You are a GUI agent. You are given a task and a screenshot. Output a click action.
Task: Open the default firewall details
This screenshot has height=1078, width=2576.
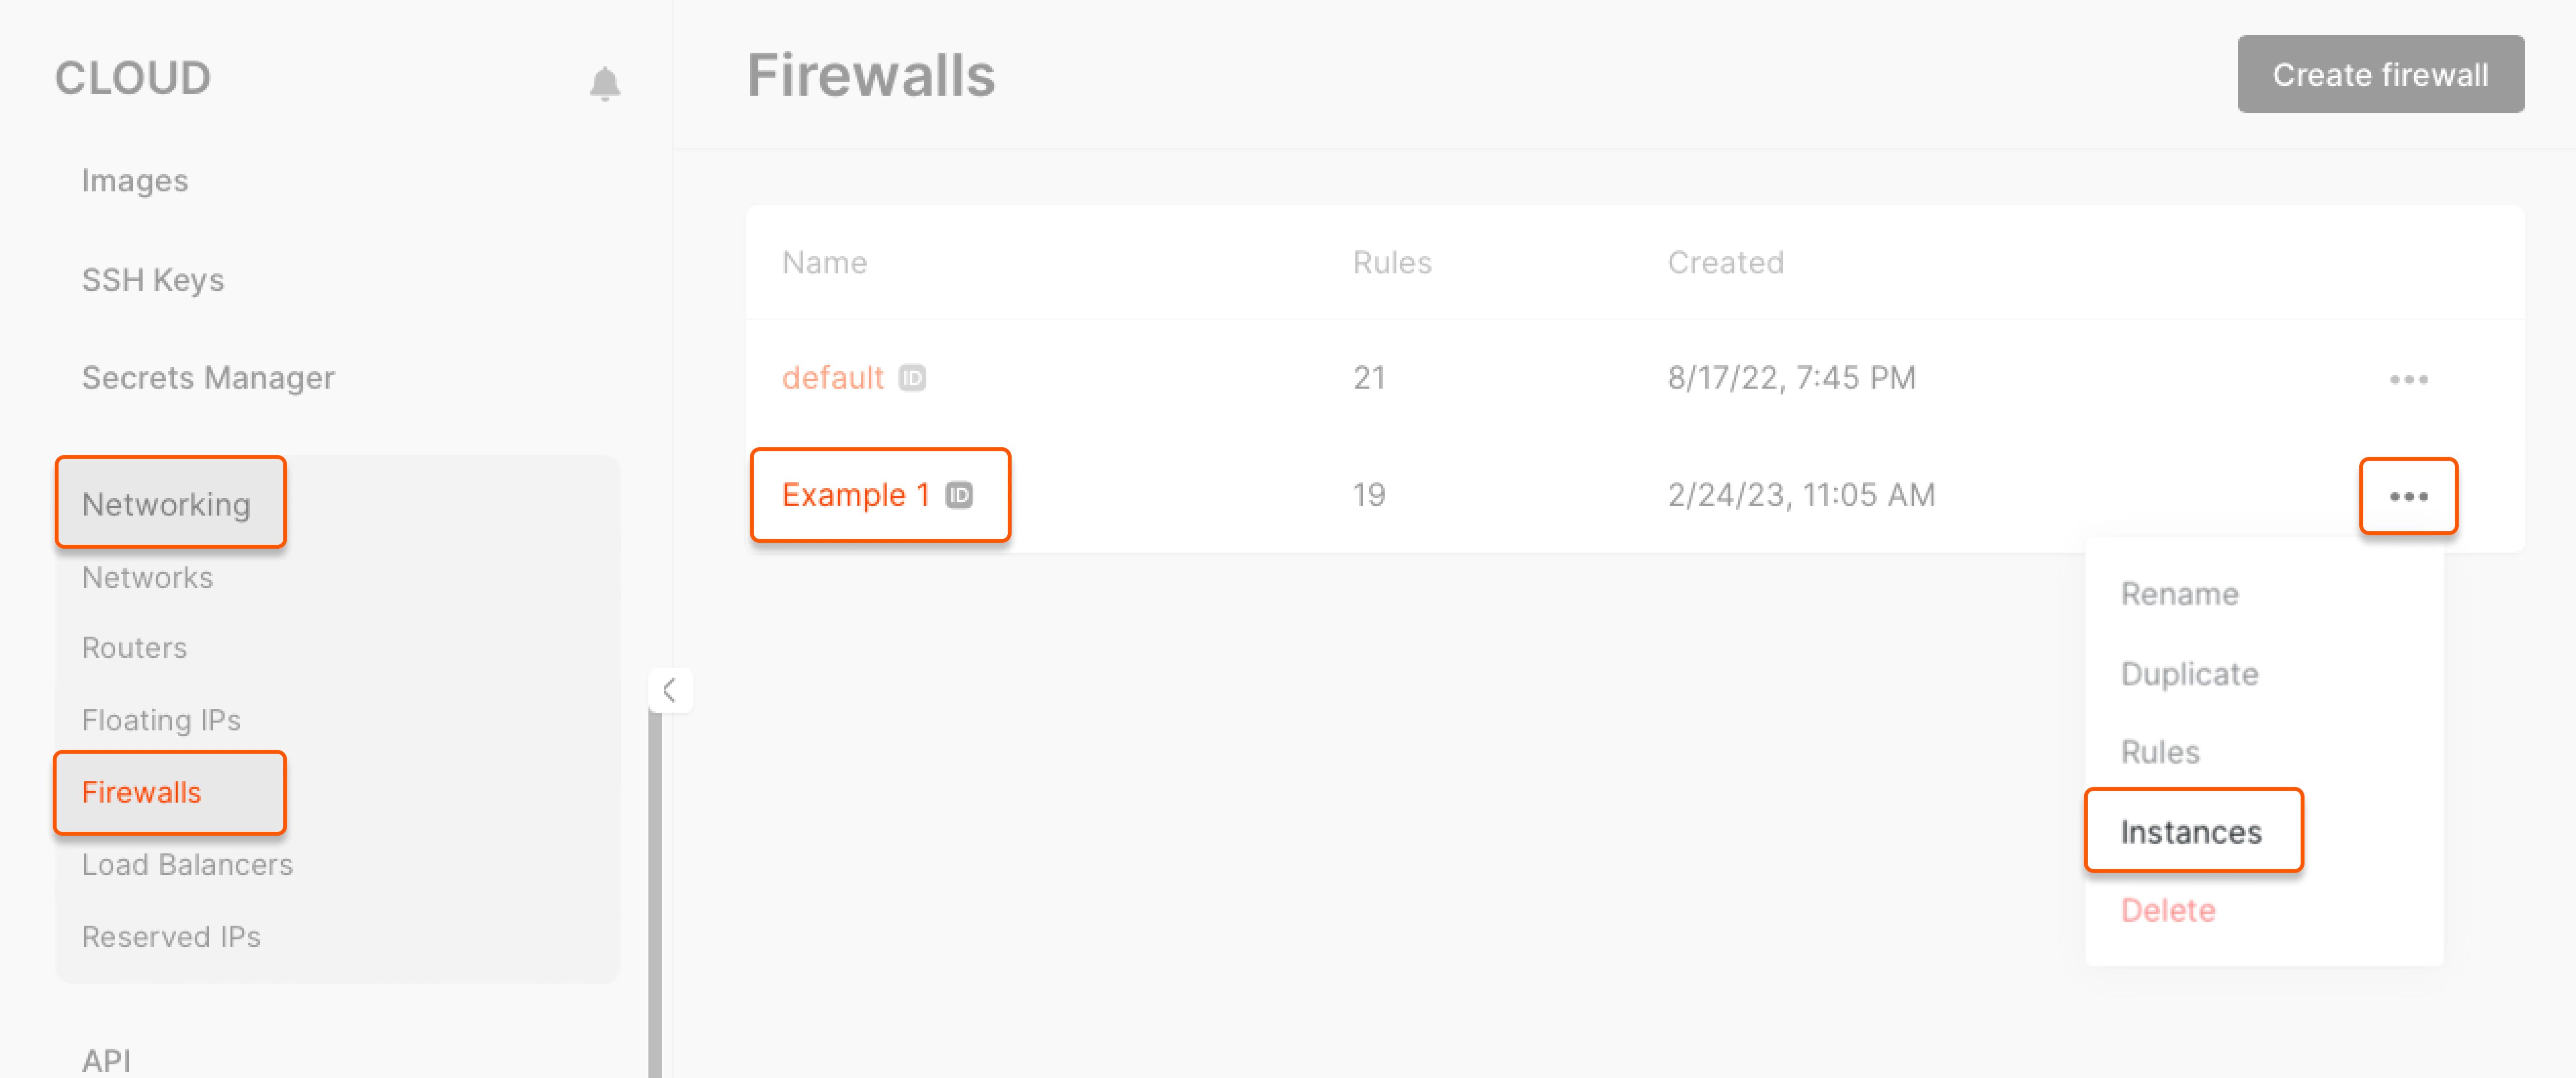click(833, 378)
